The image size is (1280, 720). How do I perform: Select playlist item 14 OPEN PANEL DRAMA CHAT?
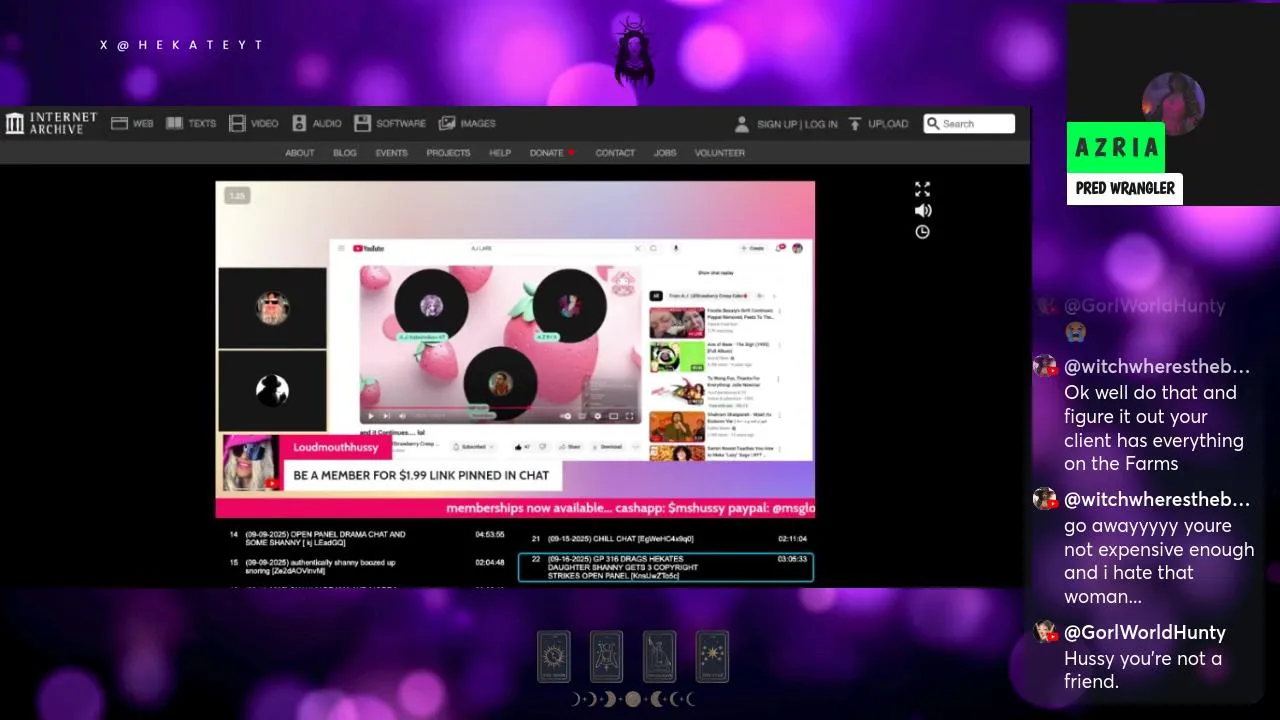pos(367,538)
